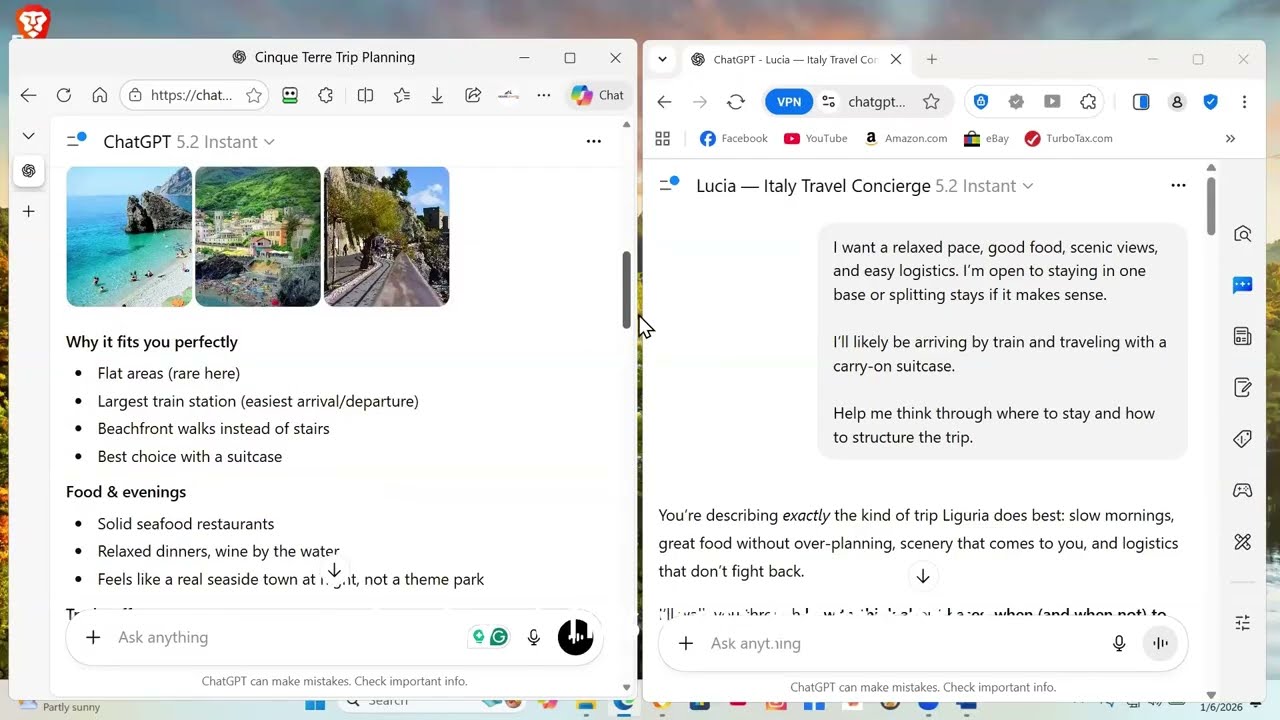Open conversation options ellipsis in Brave ChatGPT
The height and width of the screenshot is (720, 1280).
(1178, 185)
